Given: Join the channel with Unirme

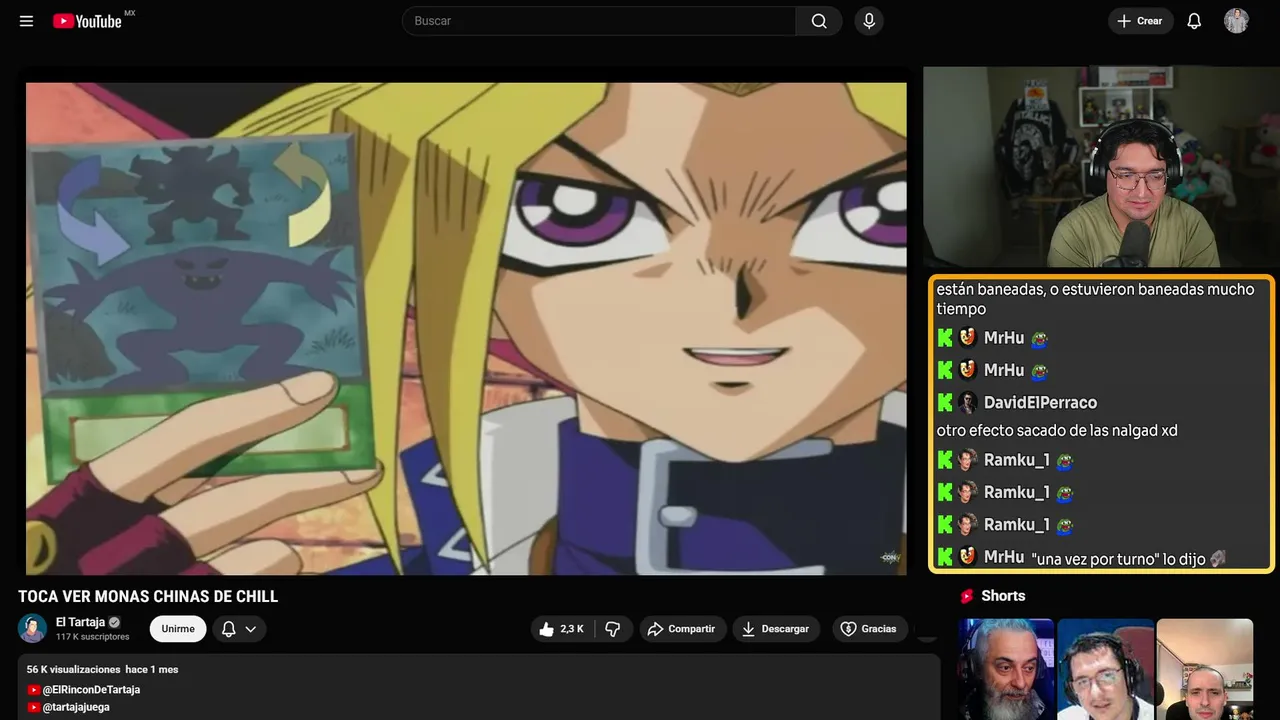Looking at the screenshot, I should coord(178,629).
